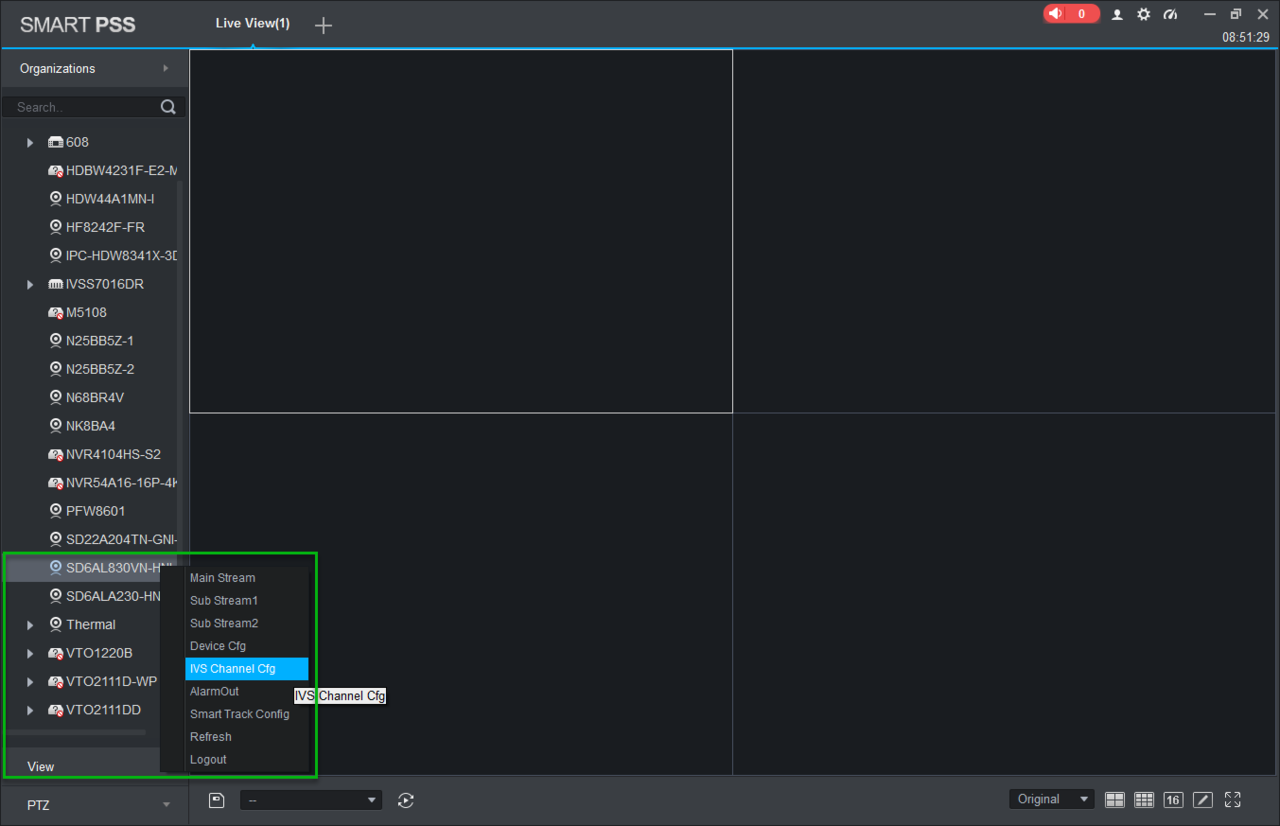Switch to the Live View(1) tab
The height and width of the screenshot is (826, 1280).
point(253,23)
